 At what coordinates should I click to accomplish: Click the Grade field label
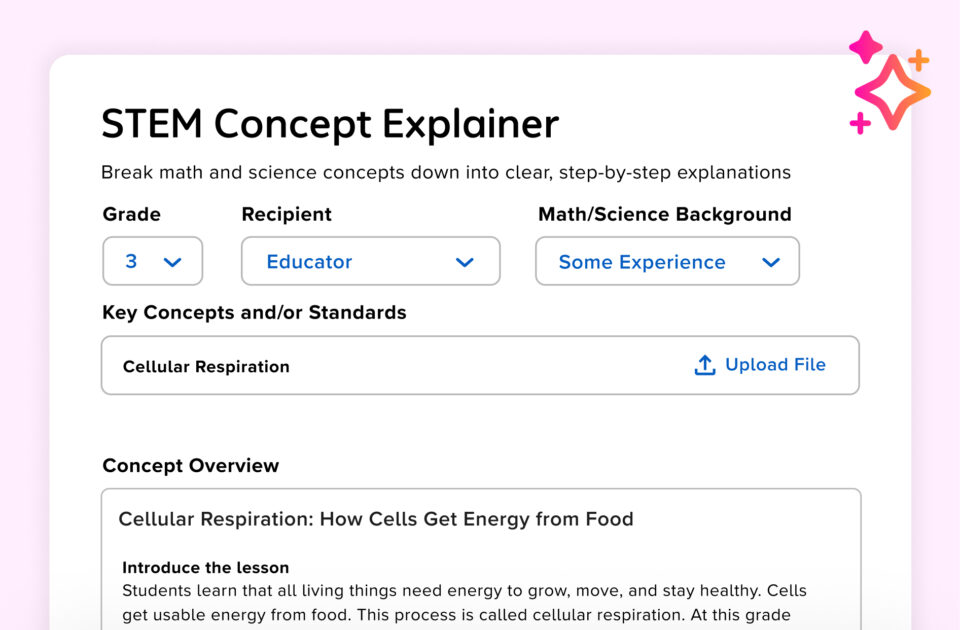pos(130,214)
